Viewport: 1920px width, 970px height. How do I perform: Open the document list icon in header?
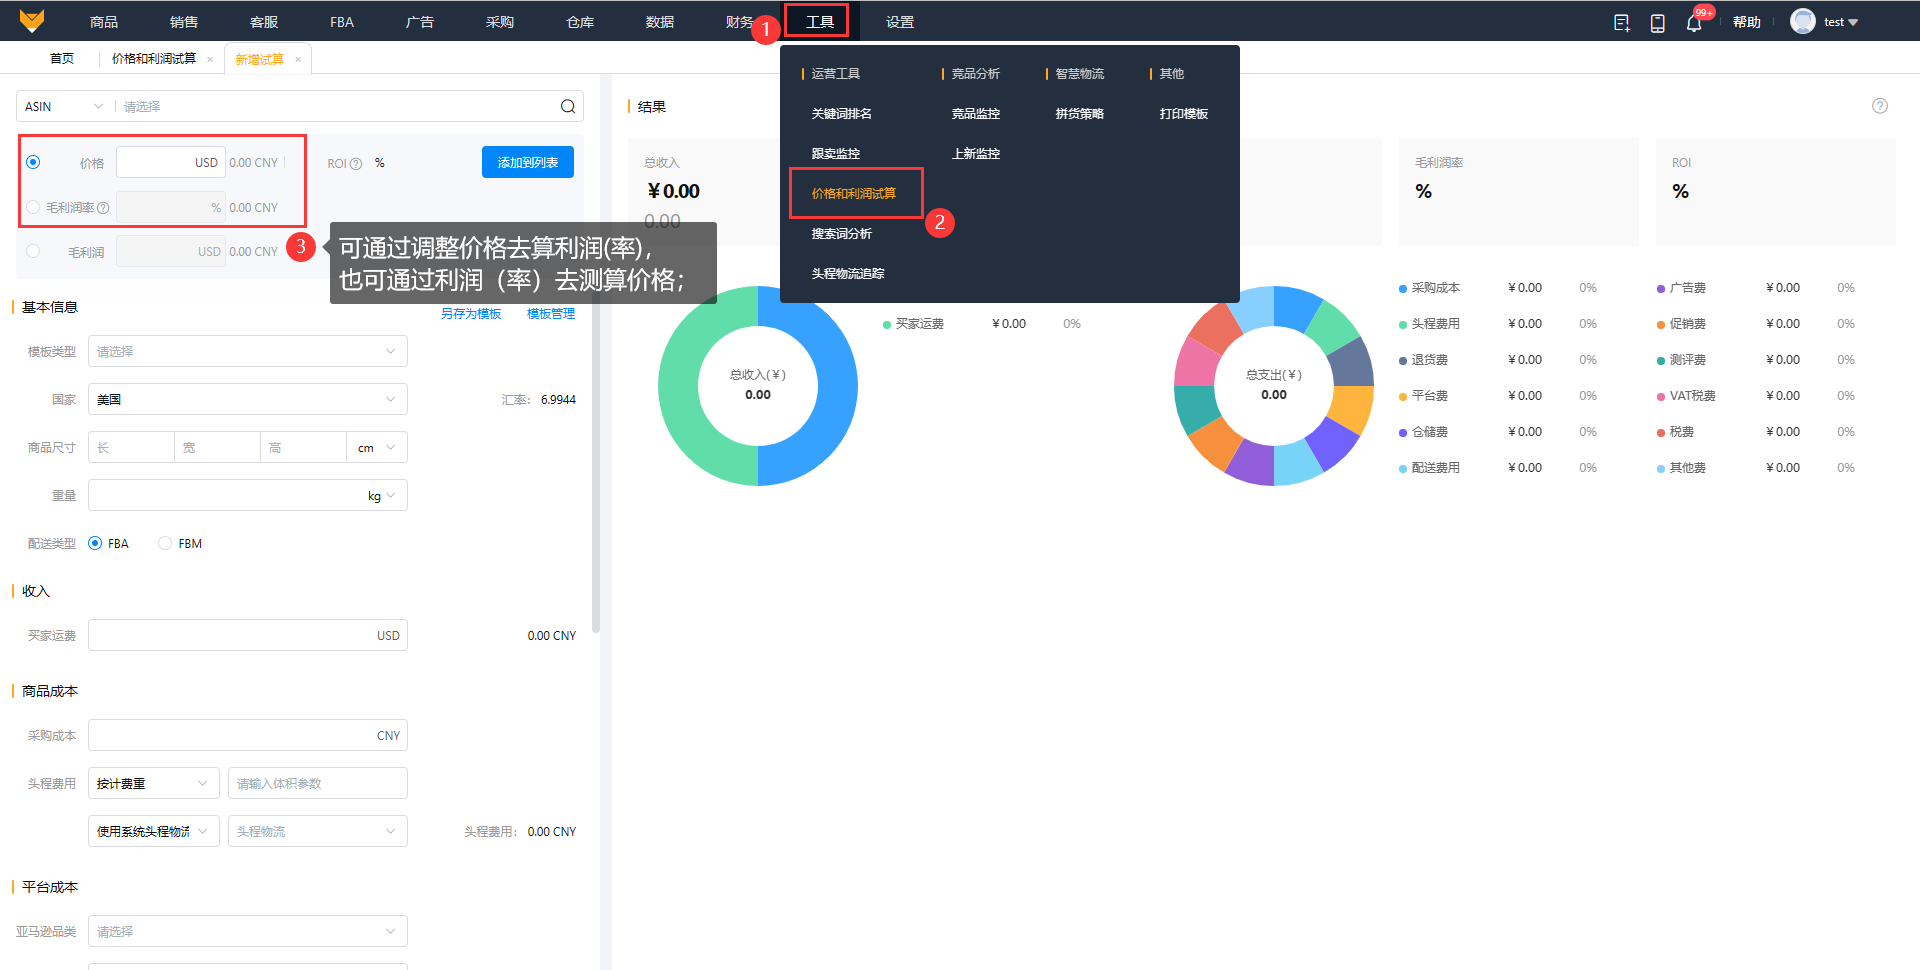1621,23
